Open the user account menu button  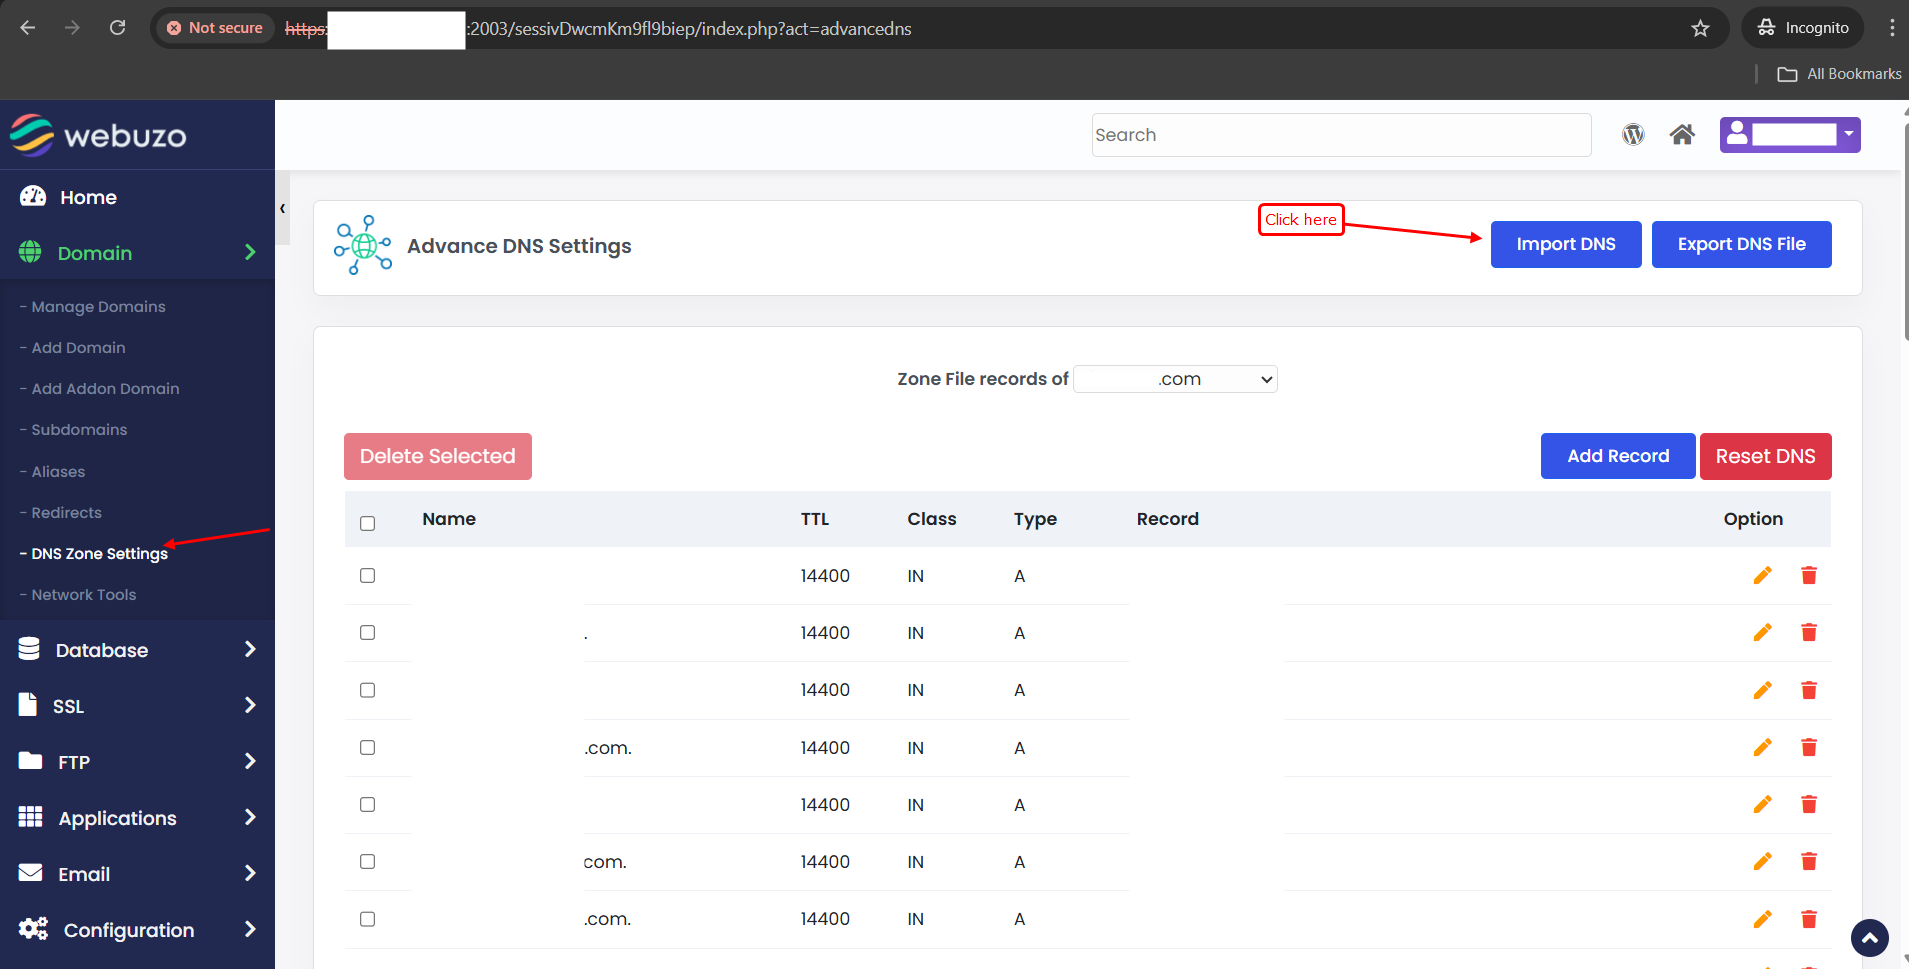point(1790,134)
